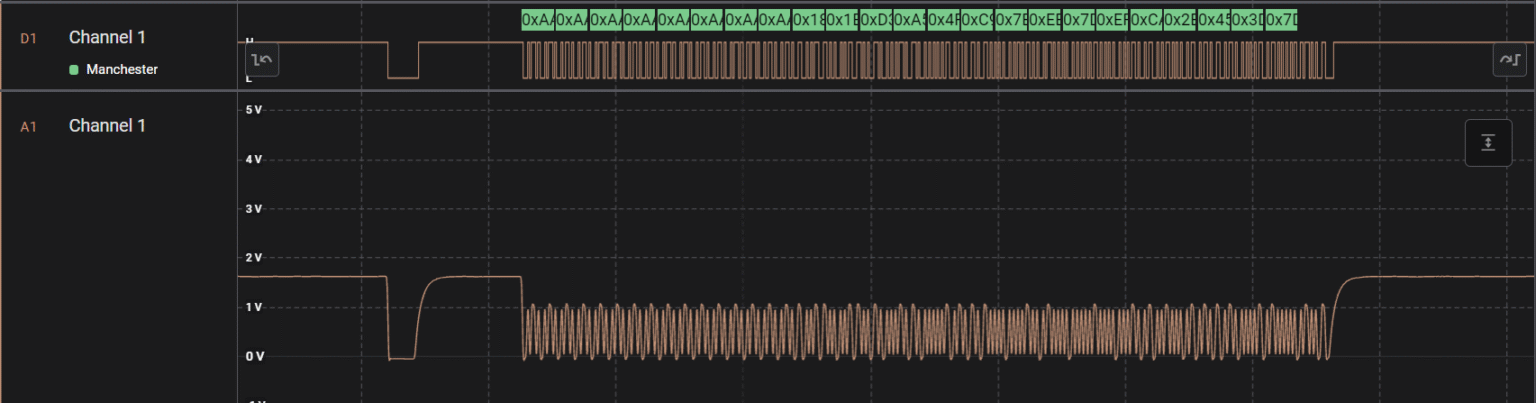Click the 0xC9 decoded frame
The image size is (1536, 403).
click(x=977, y=20)
